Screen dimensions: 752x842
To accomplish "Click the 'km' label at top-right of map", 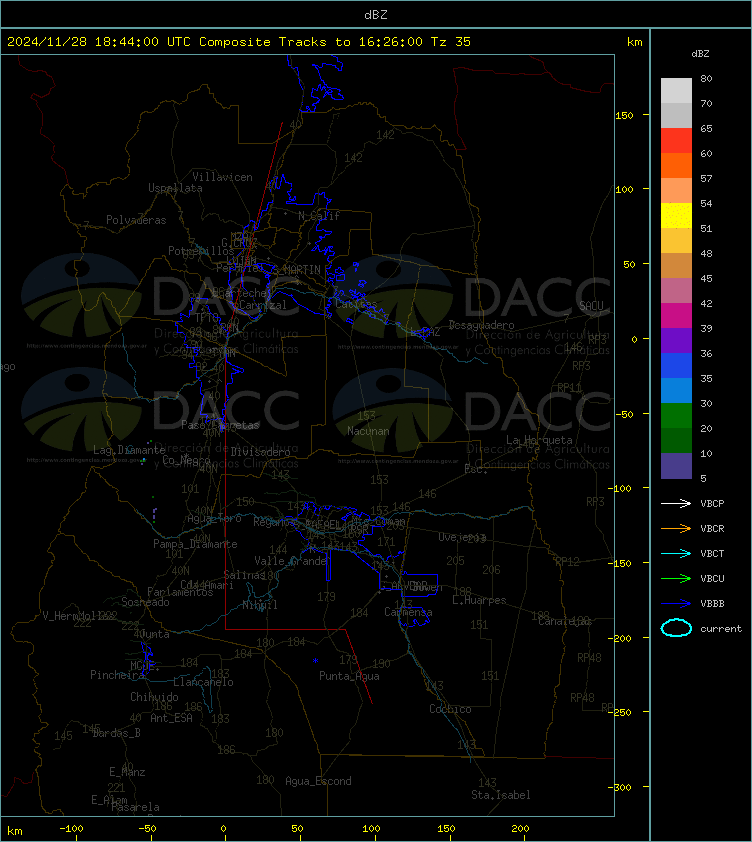I will (634, 41).
